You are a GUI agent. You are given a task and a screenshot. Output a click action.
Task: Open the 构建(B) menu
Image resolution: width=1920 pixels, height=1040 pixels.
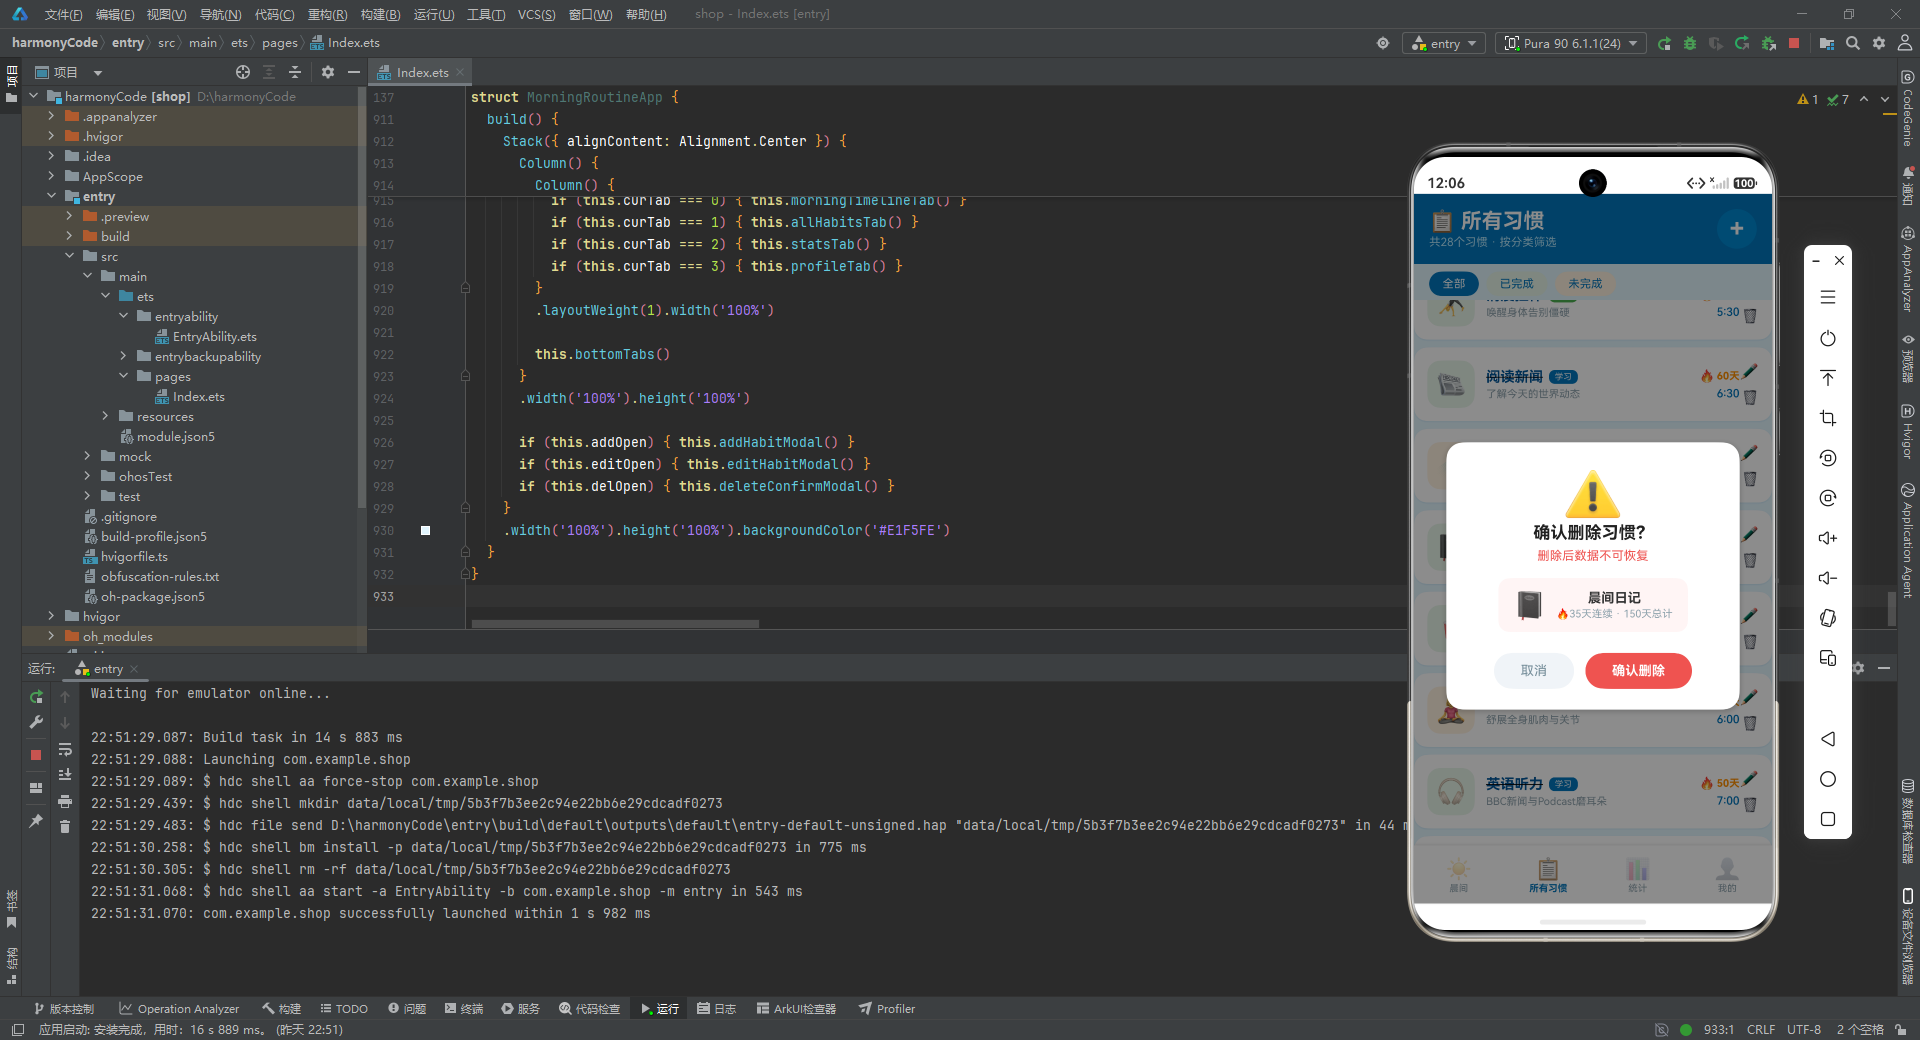point(380,14)
